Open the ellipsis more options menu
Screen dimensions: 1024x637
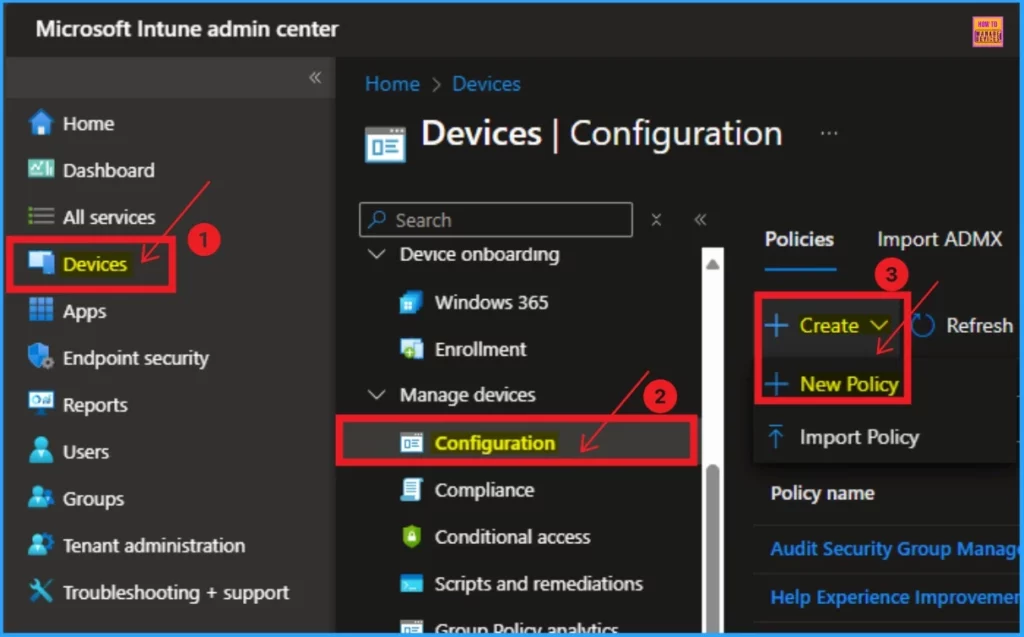pyautogui.click(x=829, y=133)
